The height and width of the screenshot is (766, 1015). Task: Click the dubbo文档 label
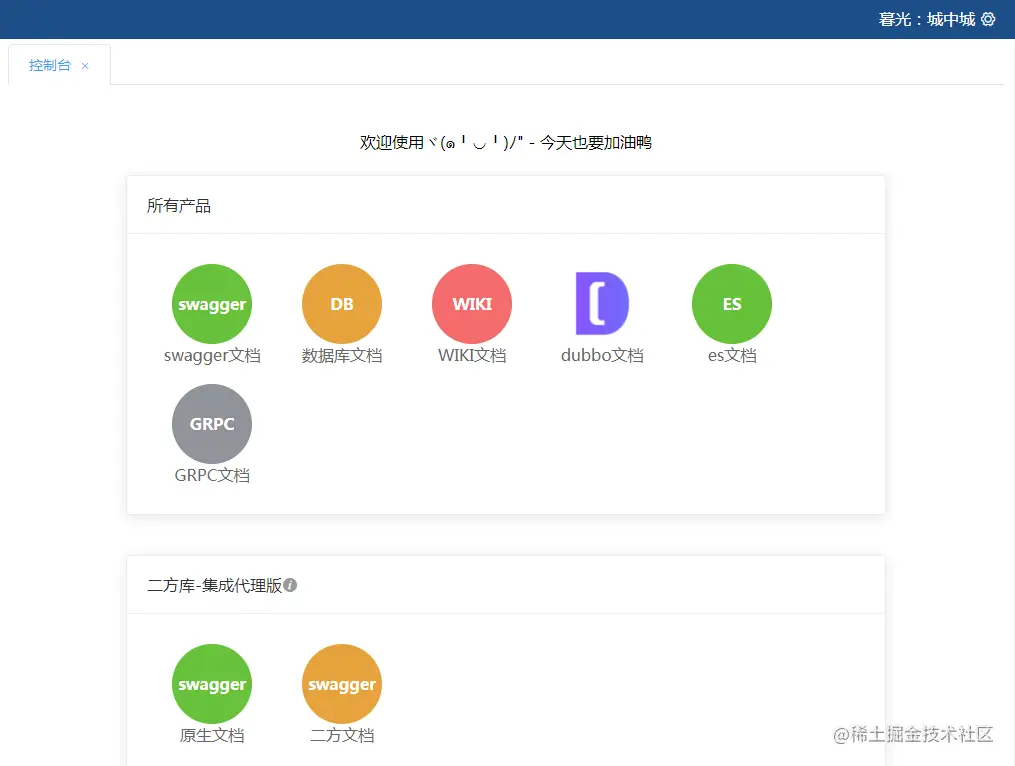pyautogui.click(x=602, y=355)
